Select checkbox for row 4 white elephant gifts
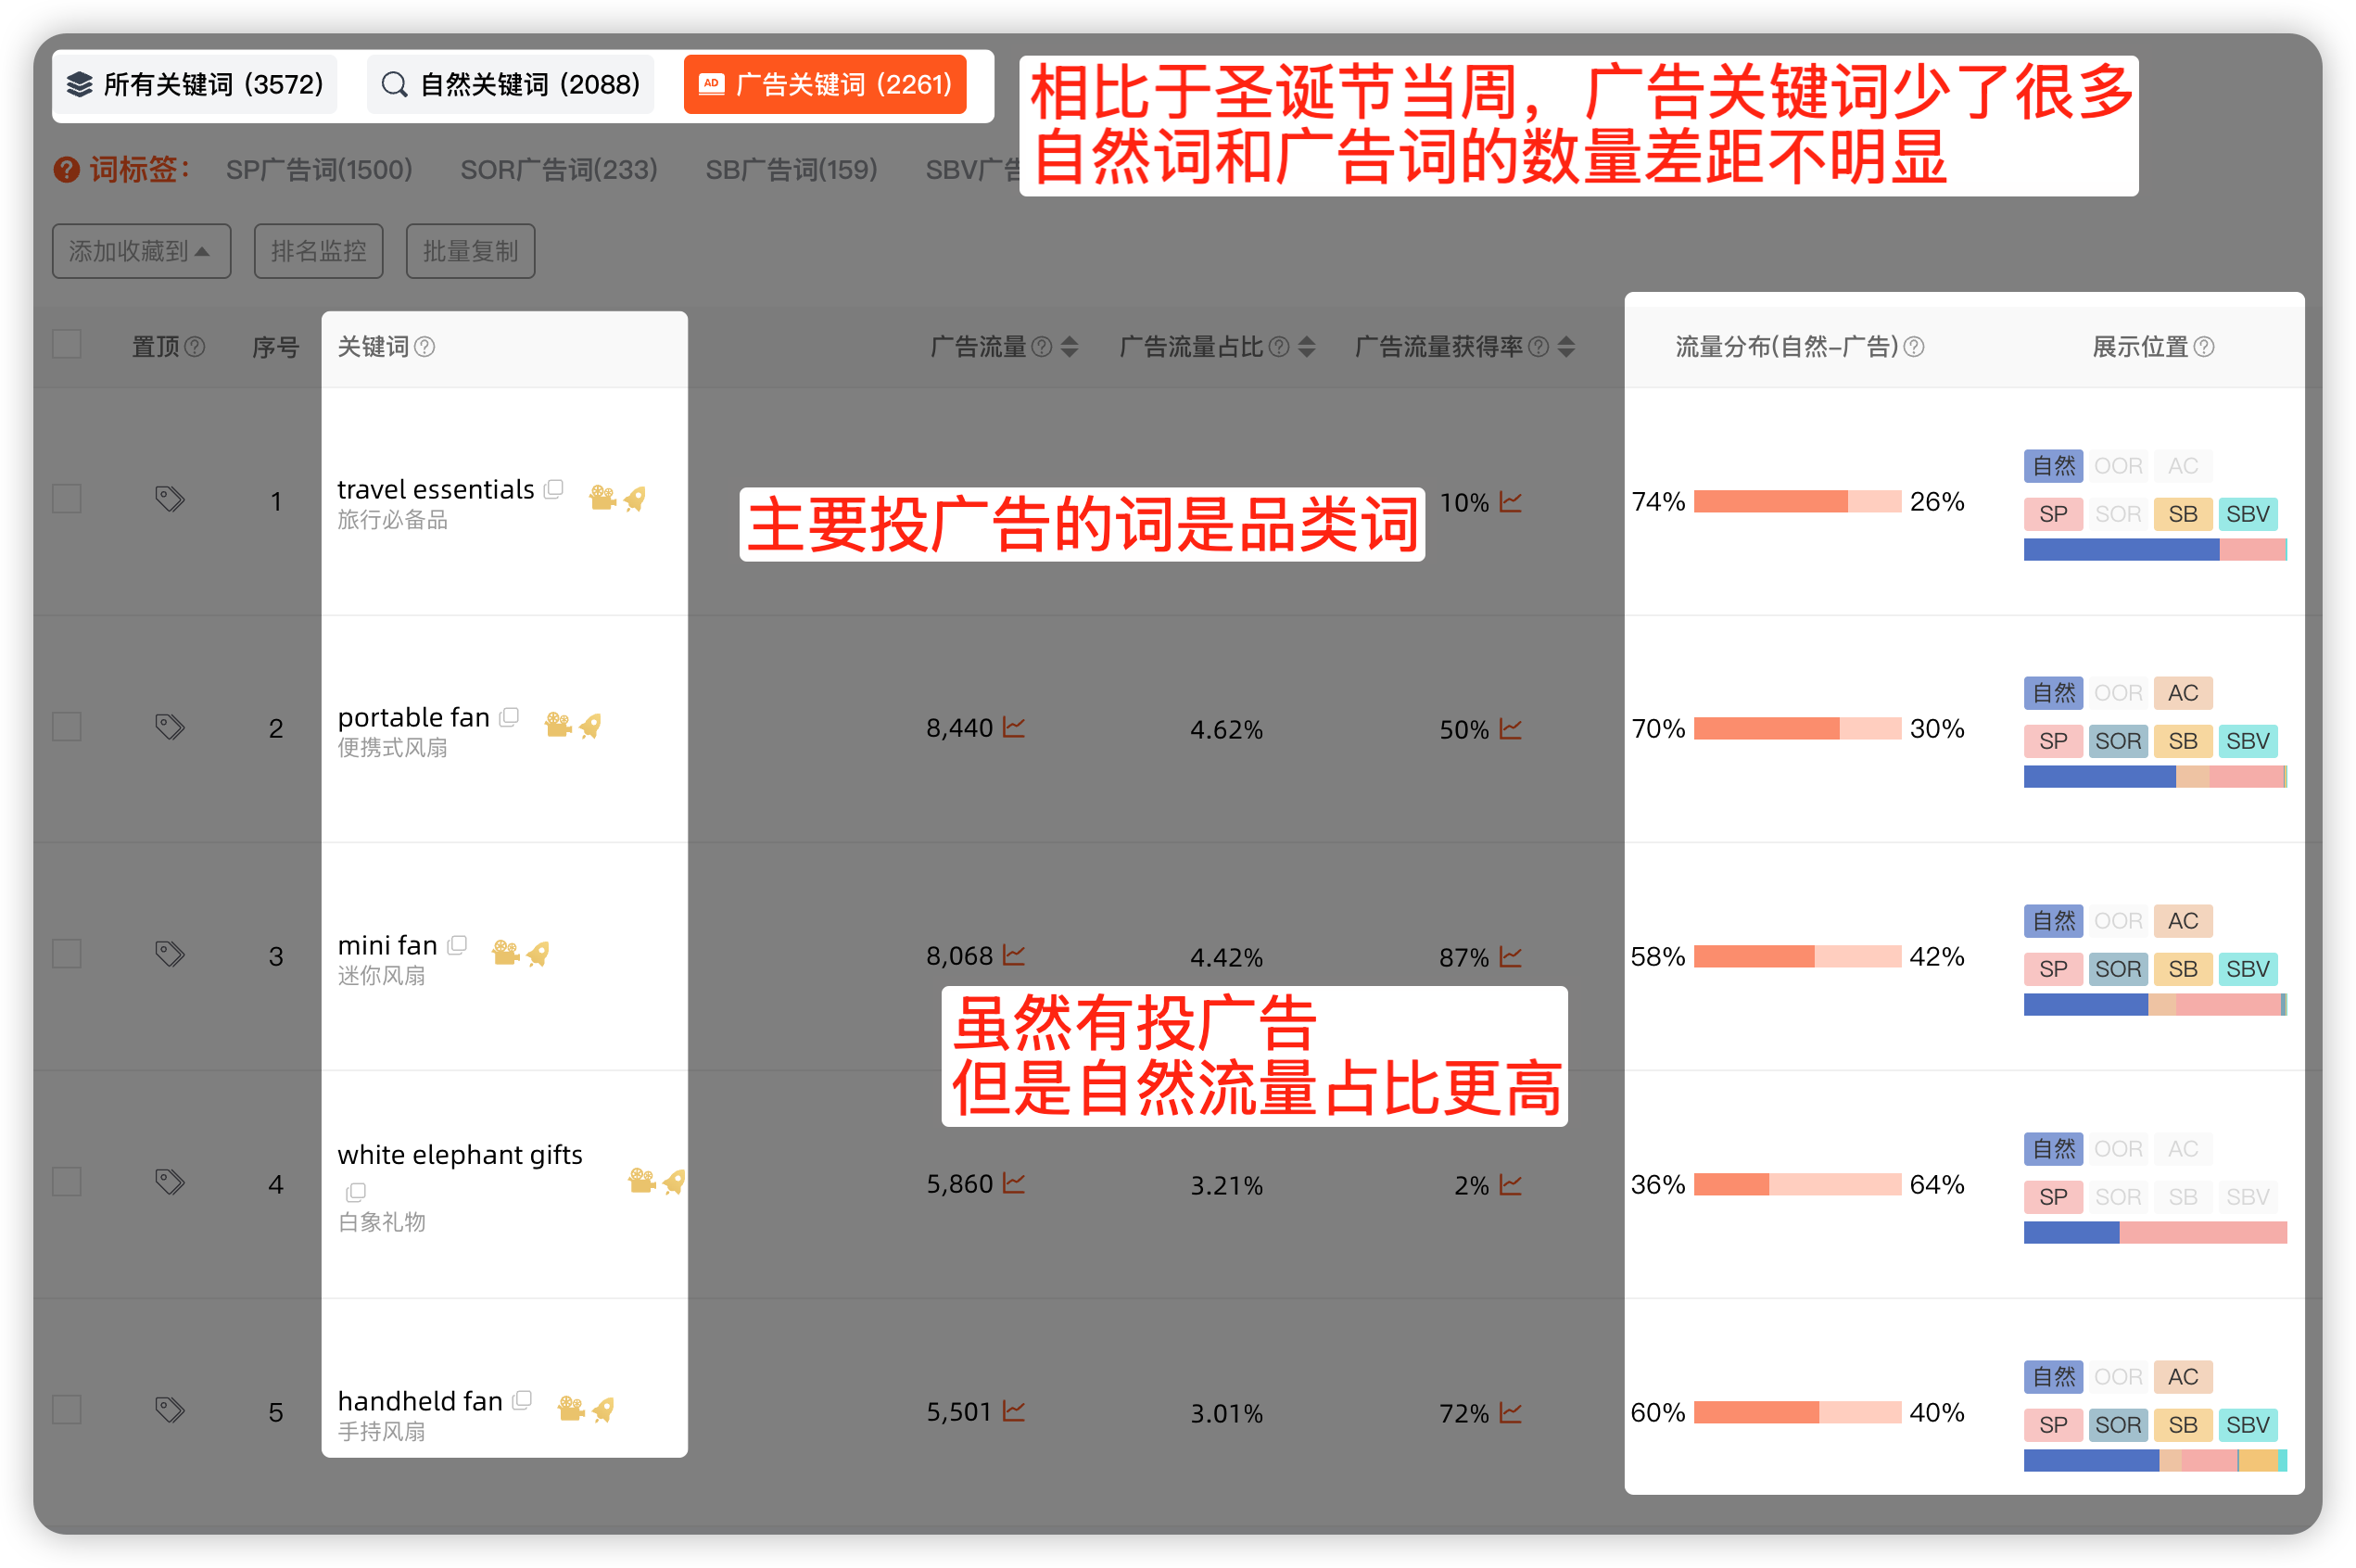The width and height of the screenshot is (2356, 1568). pos(67,1182)
